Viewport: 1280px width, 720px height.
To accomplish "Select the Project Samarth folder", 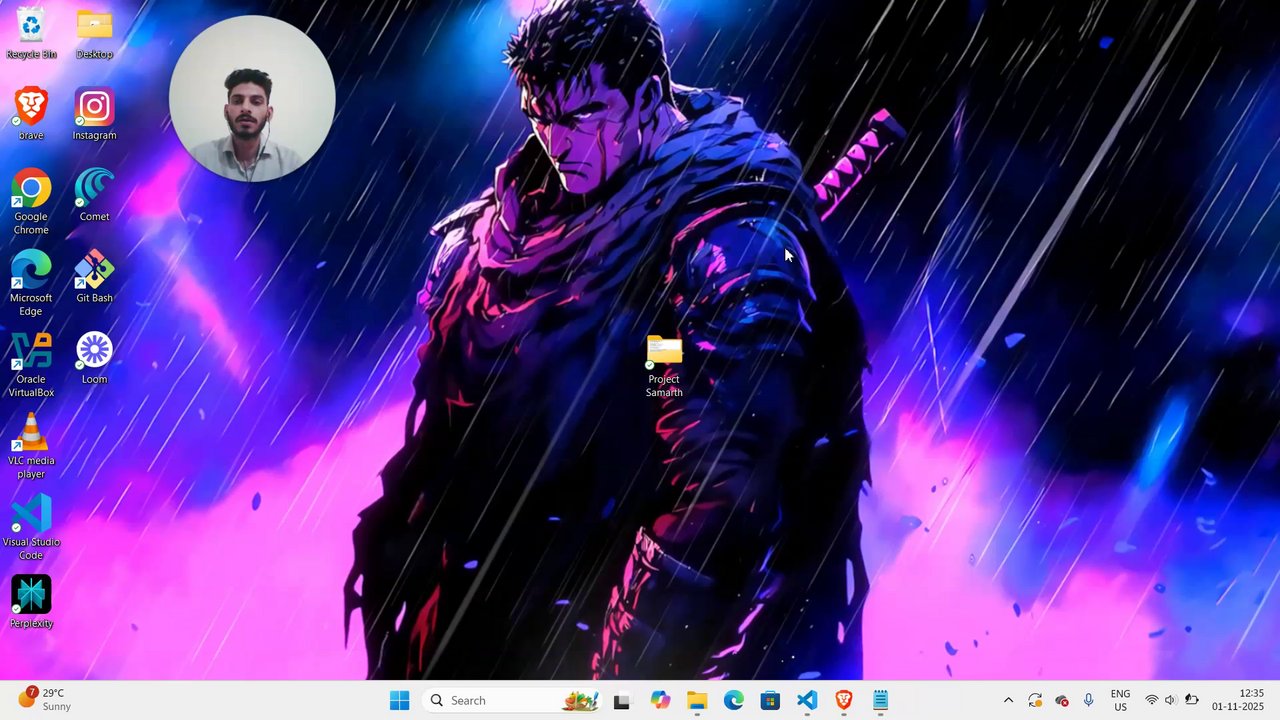I will (664, 367).
